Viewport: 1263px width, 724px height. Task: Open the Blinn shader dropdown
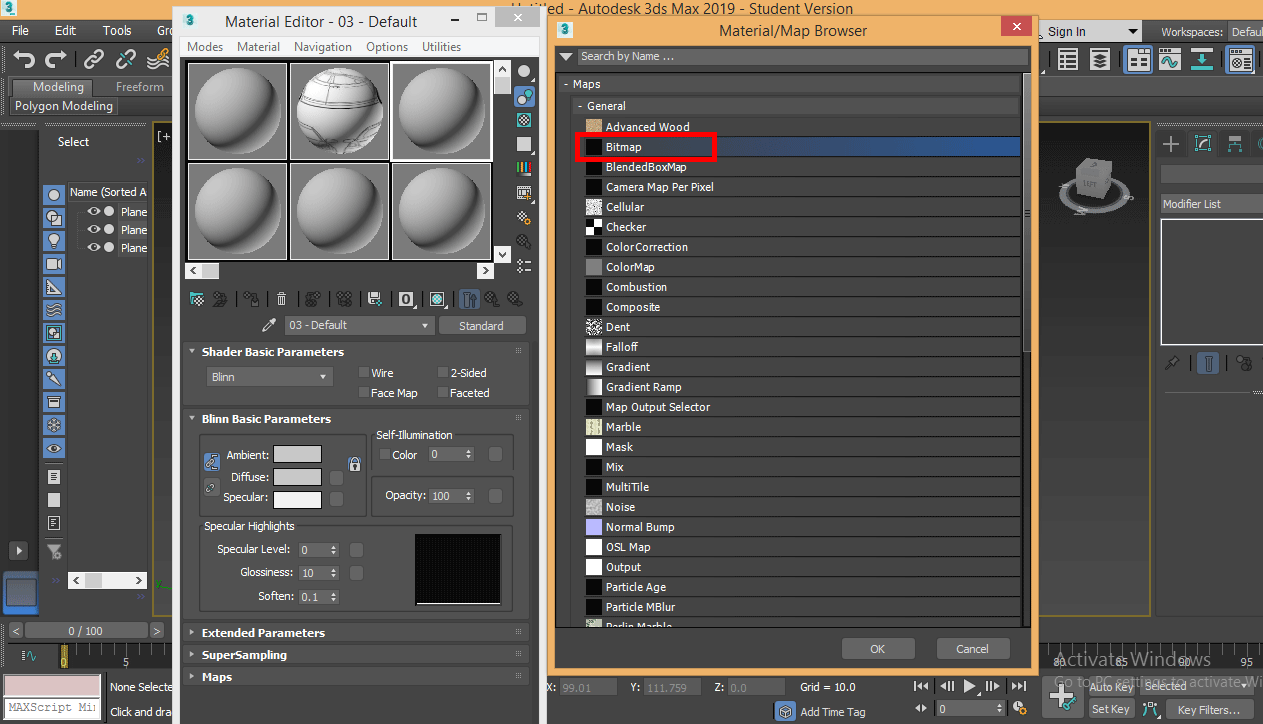coord(269,376)
